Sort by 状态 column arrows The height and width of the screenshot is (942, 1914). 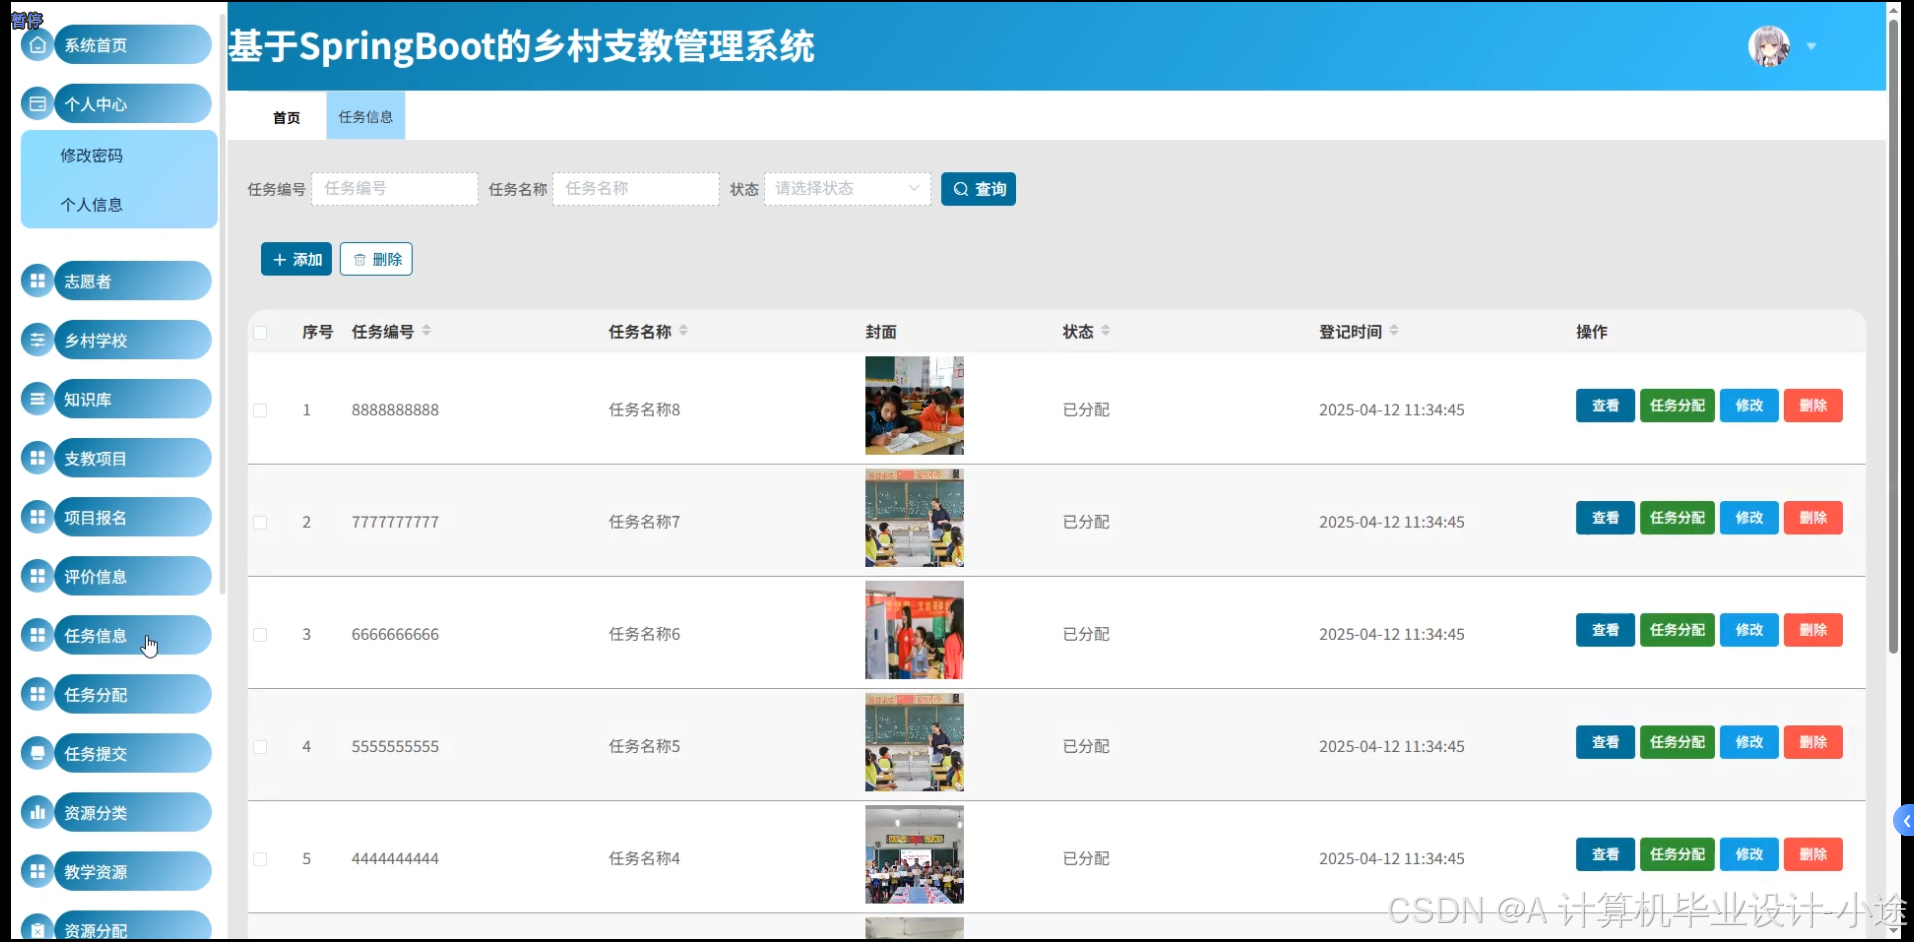pyautogui.click(x=1105, y=331)
